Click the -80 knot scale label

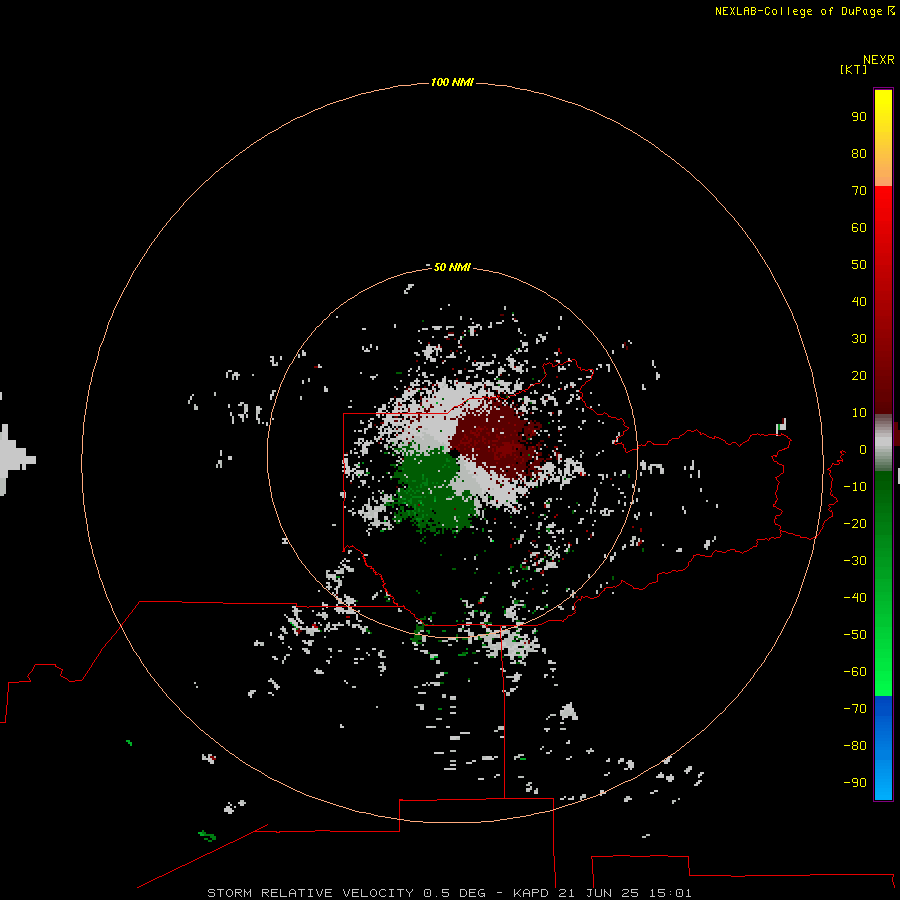point(855,746)
